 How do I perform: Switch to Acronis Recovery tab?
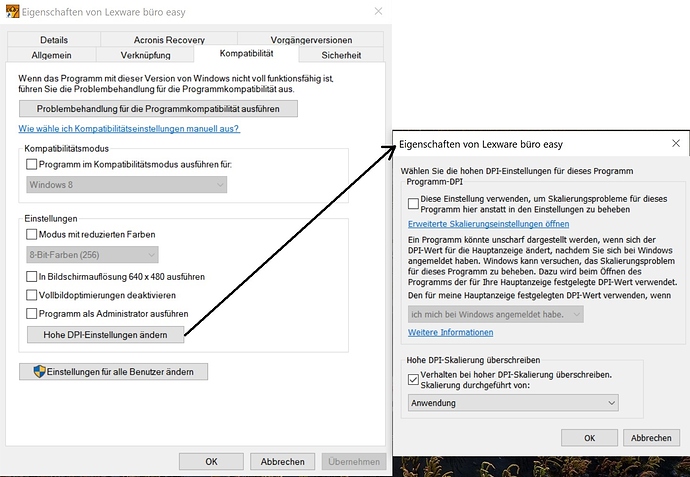pyautogui.click(x=169, y=40)
